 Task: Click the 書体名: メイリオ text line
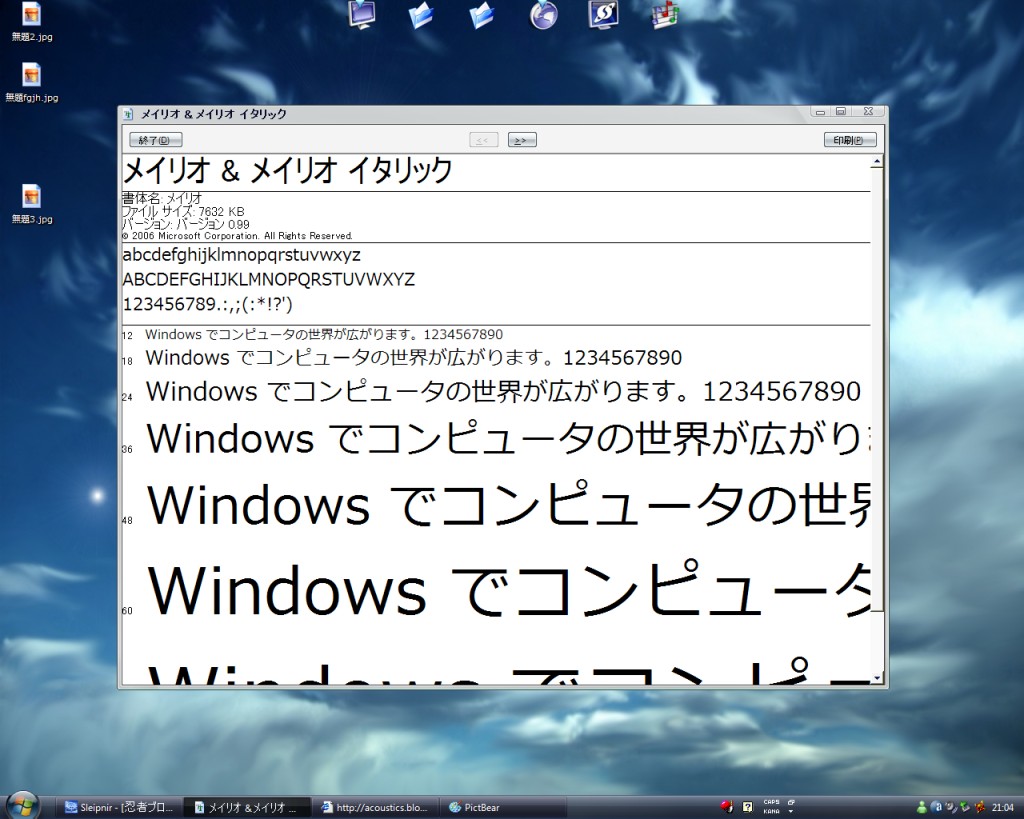coord(162,198)
